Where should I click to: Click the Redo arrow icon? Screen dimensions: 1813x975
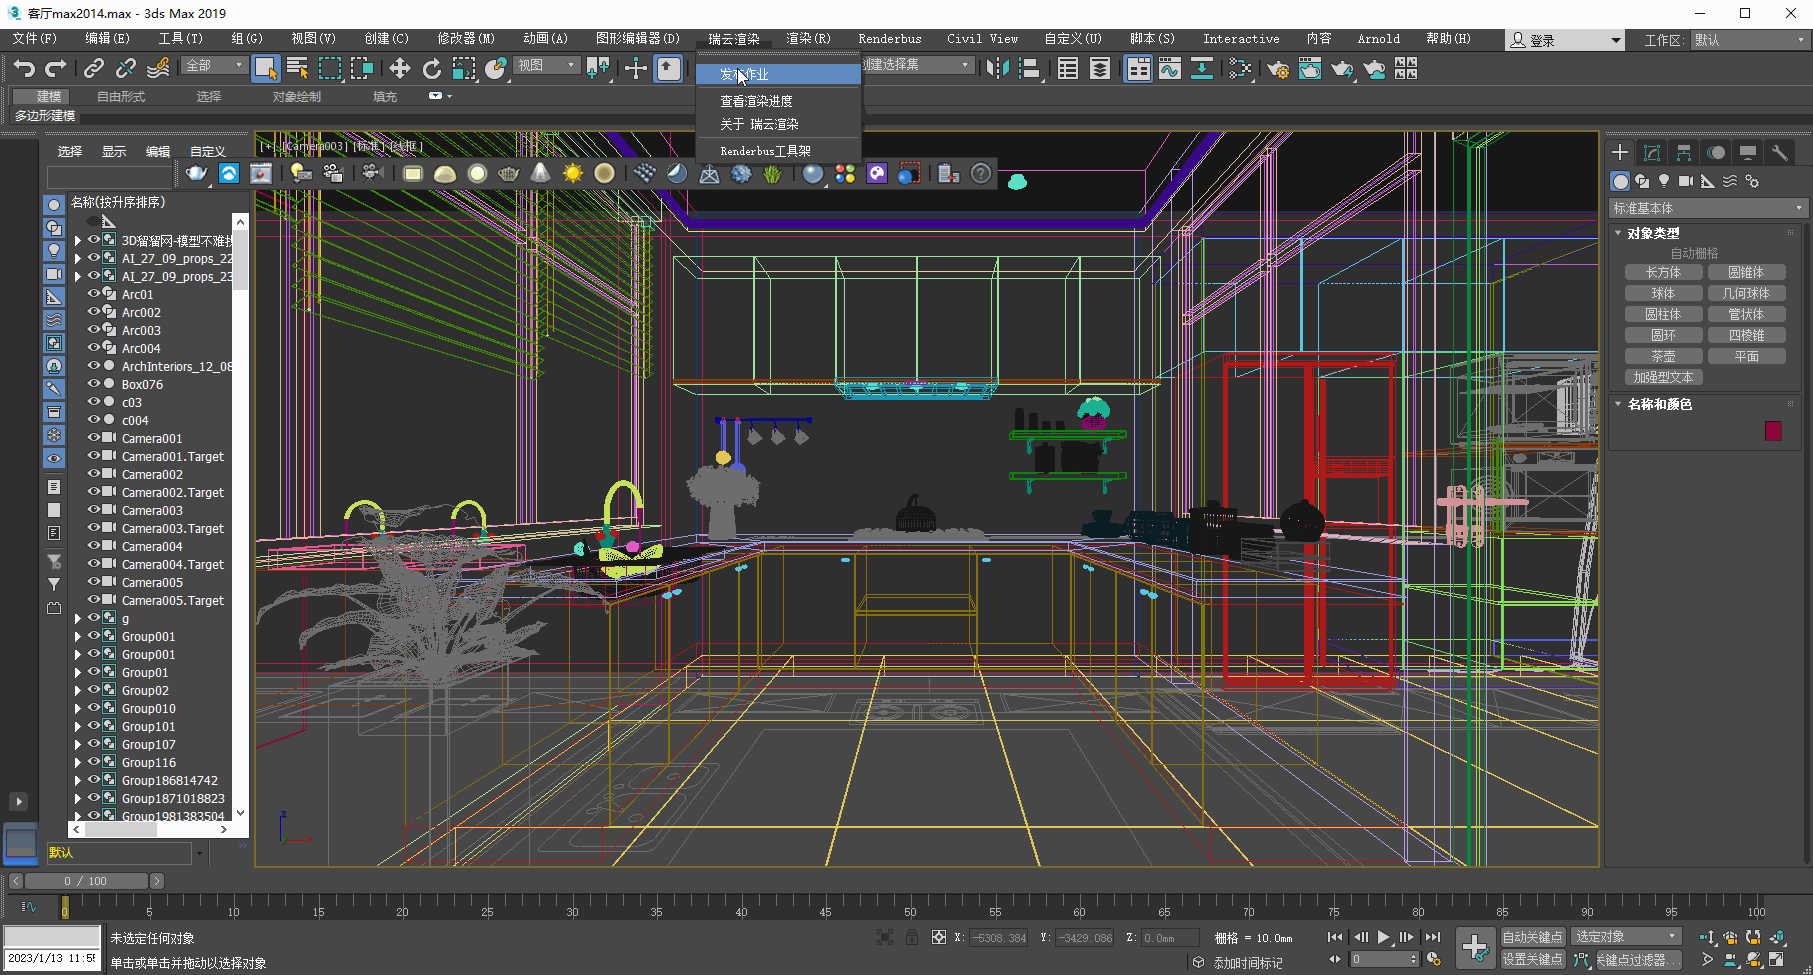[x=56, y=68]
